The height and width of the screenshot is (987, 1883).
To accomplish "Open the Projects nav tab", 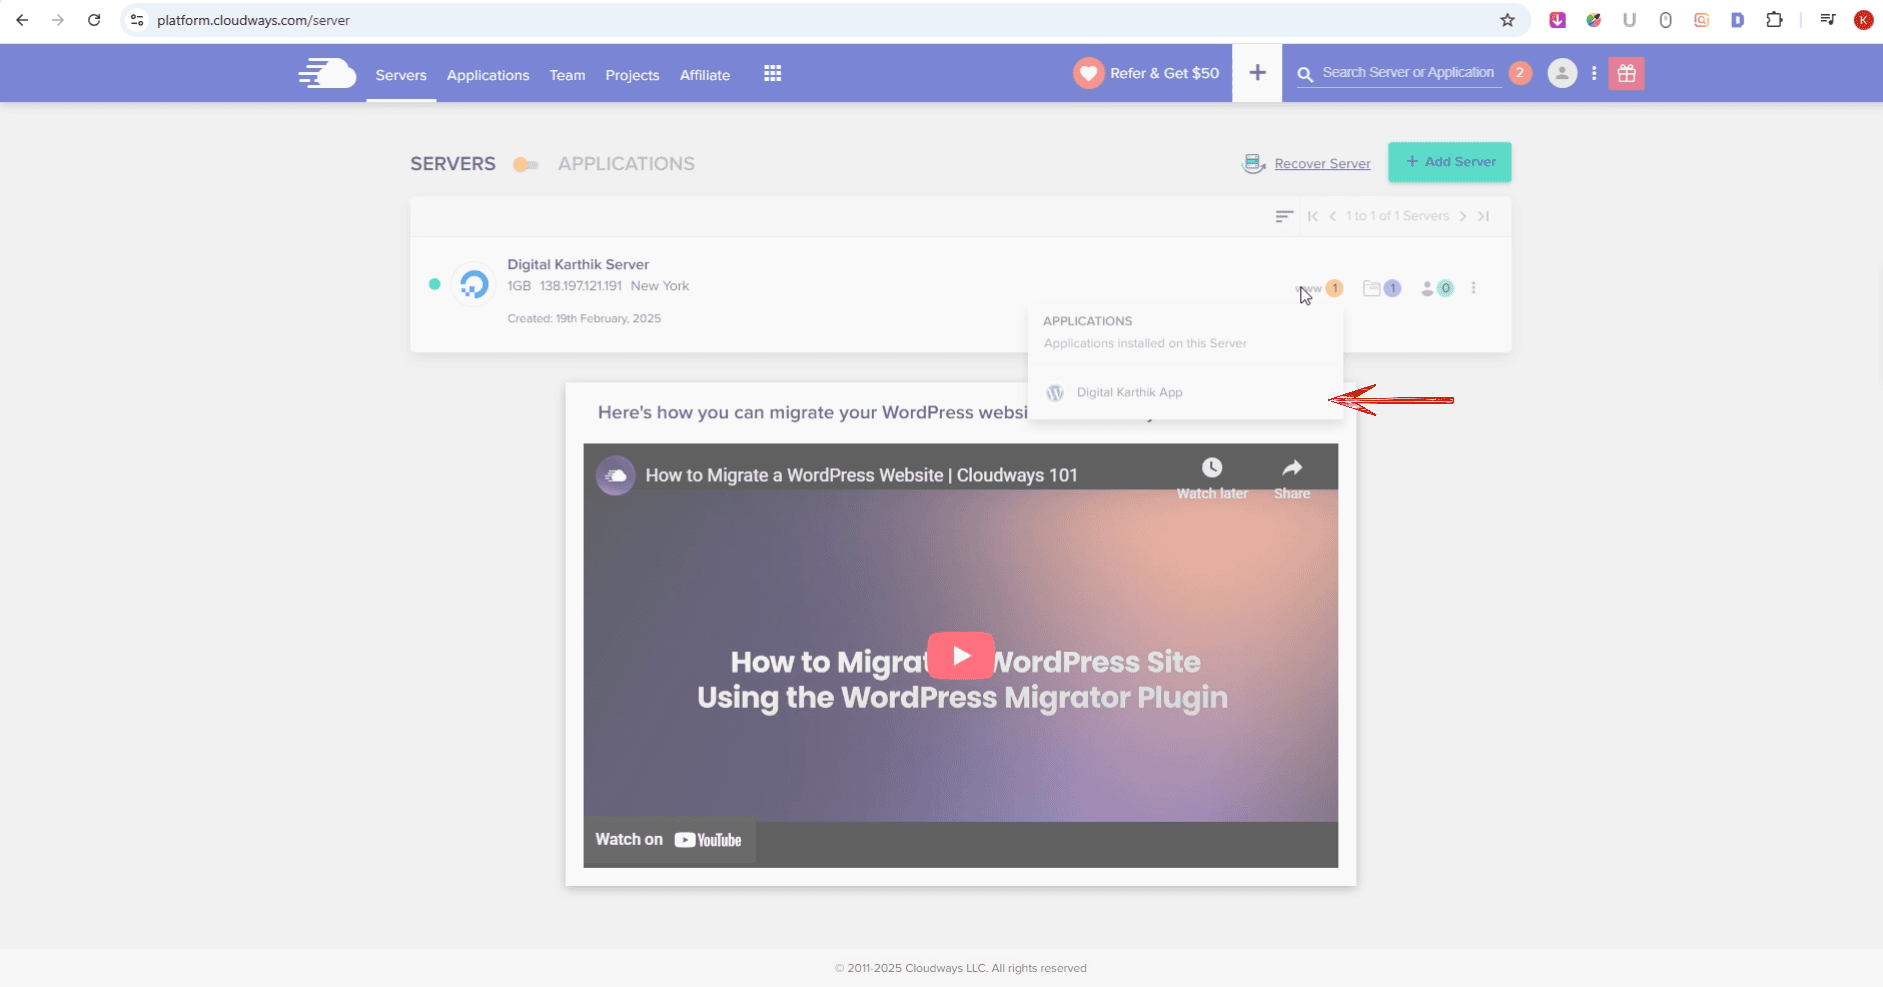I will tap(632, 75).
